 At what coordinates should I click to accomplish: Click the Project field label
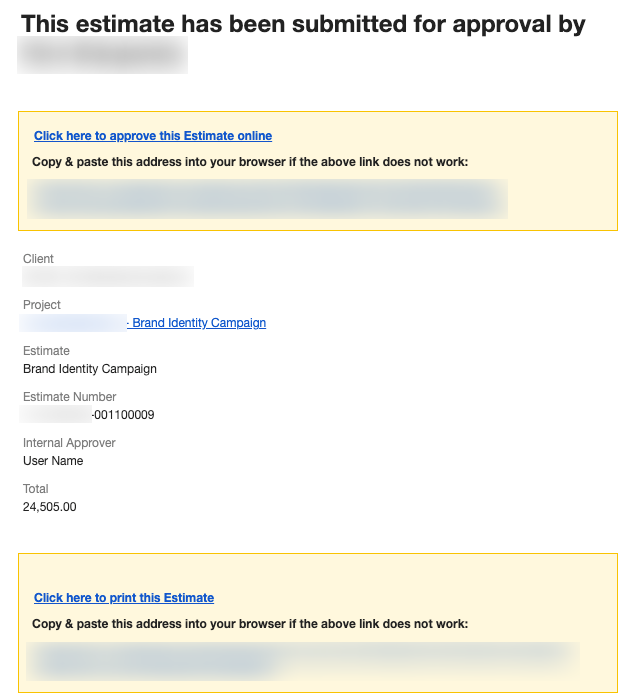pyautogui.click(x=42, y=304)
